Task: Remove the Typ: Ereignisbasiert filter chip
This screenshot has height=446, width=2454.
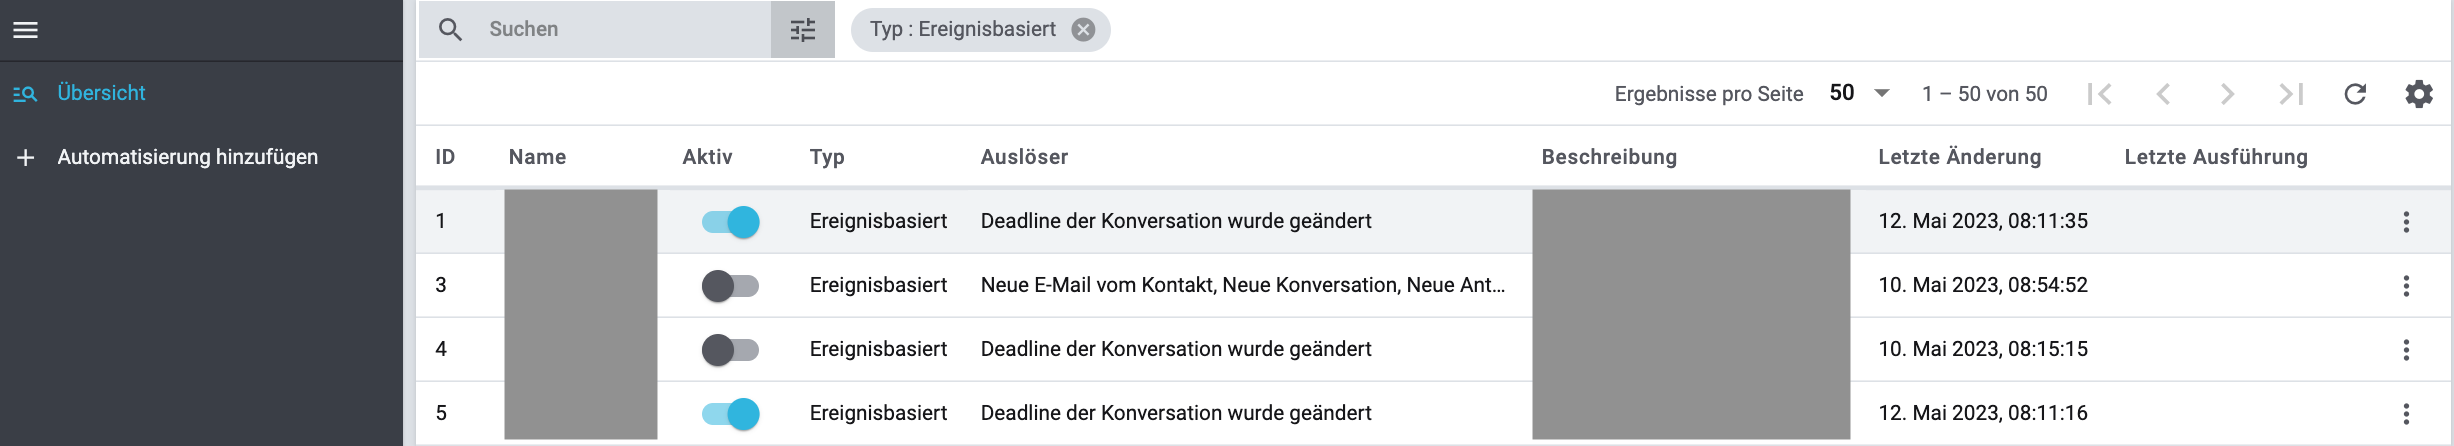Action: (1083, 30)
